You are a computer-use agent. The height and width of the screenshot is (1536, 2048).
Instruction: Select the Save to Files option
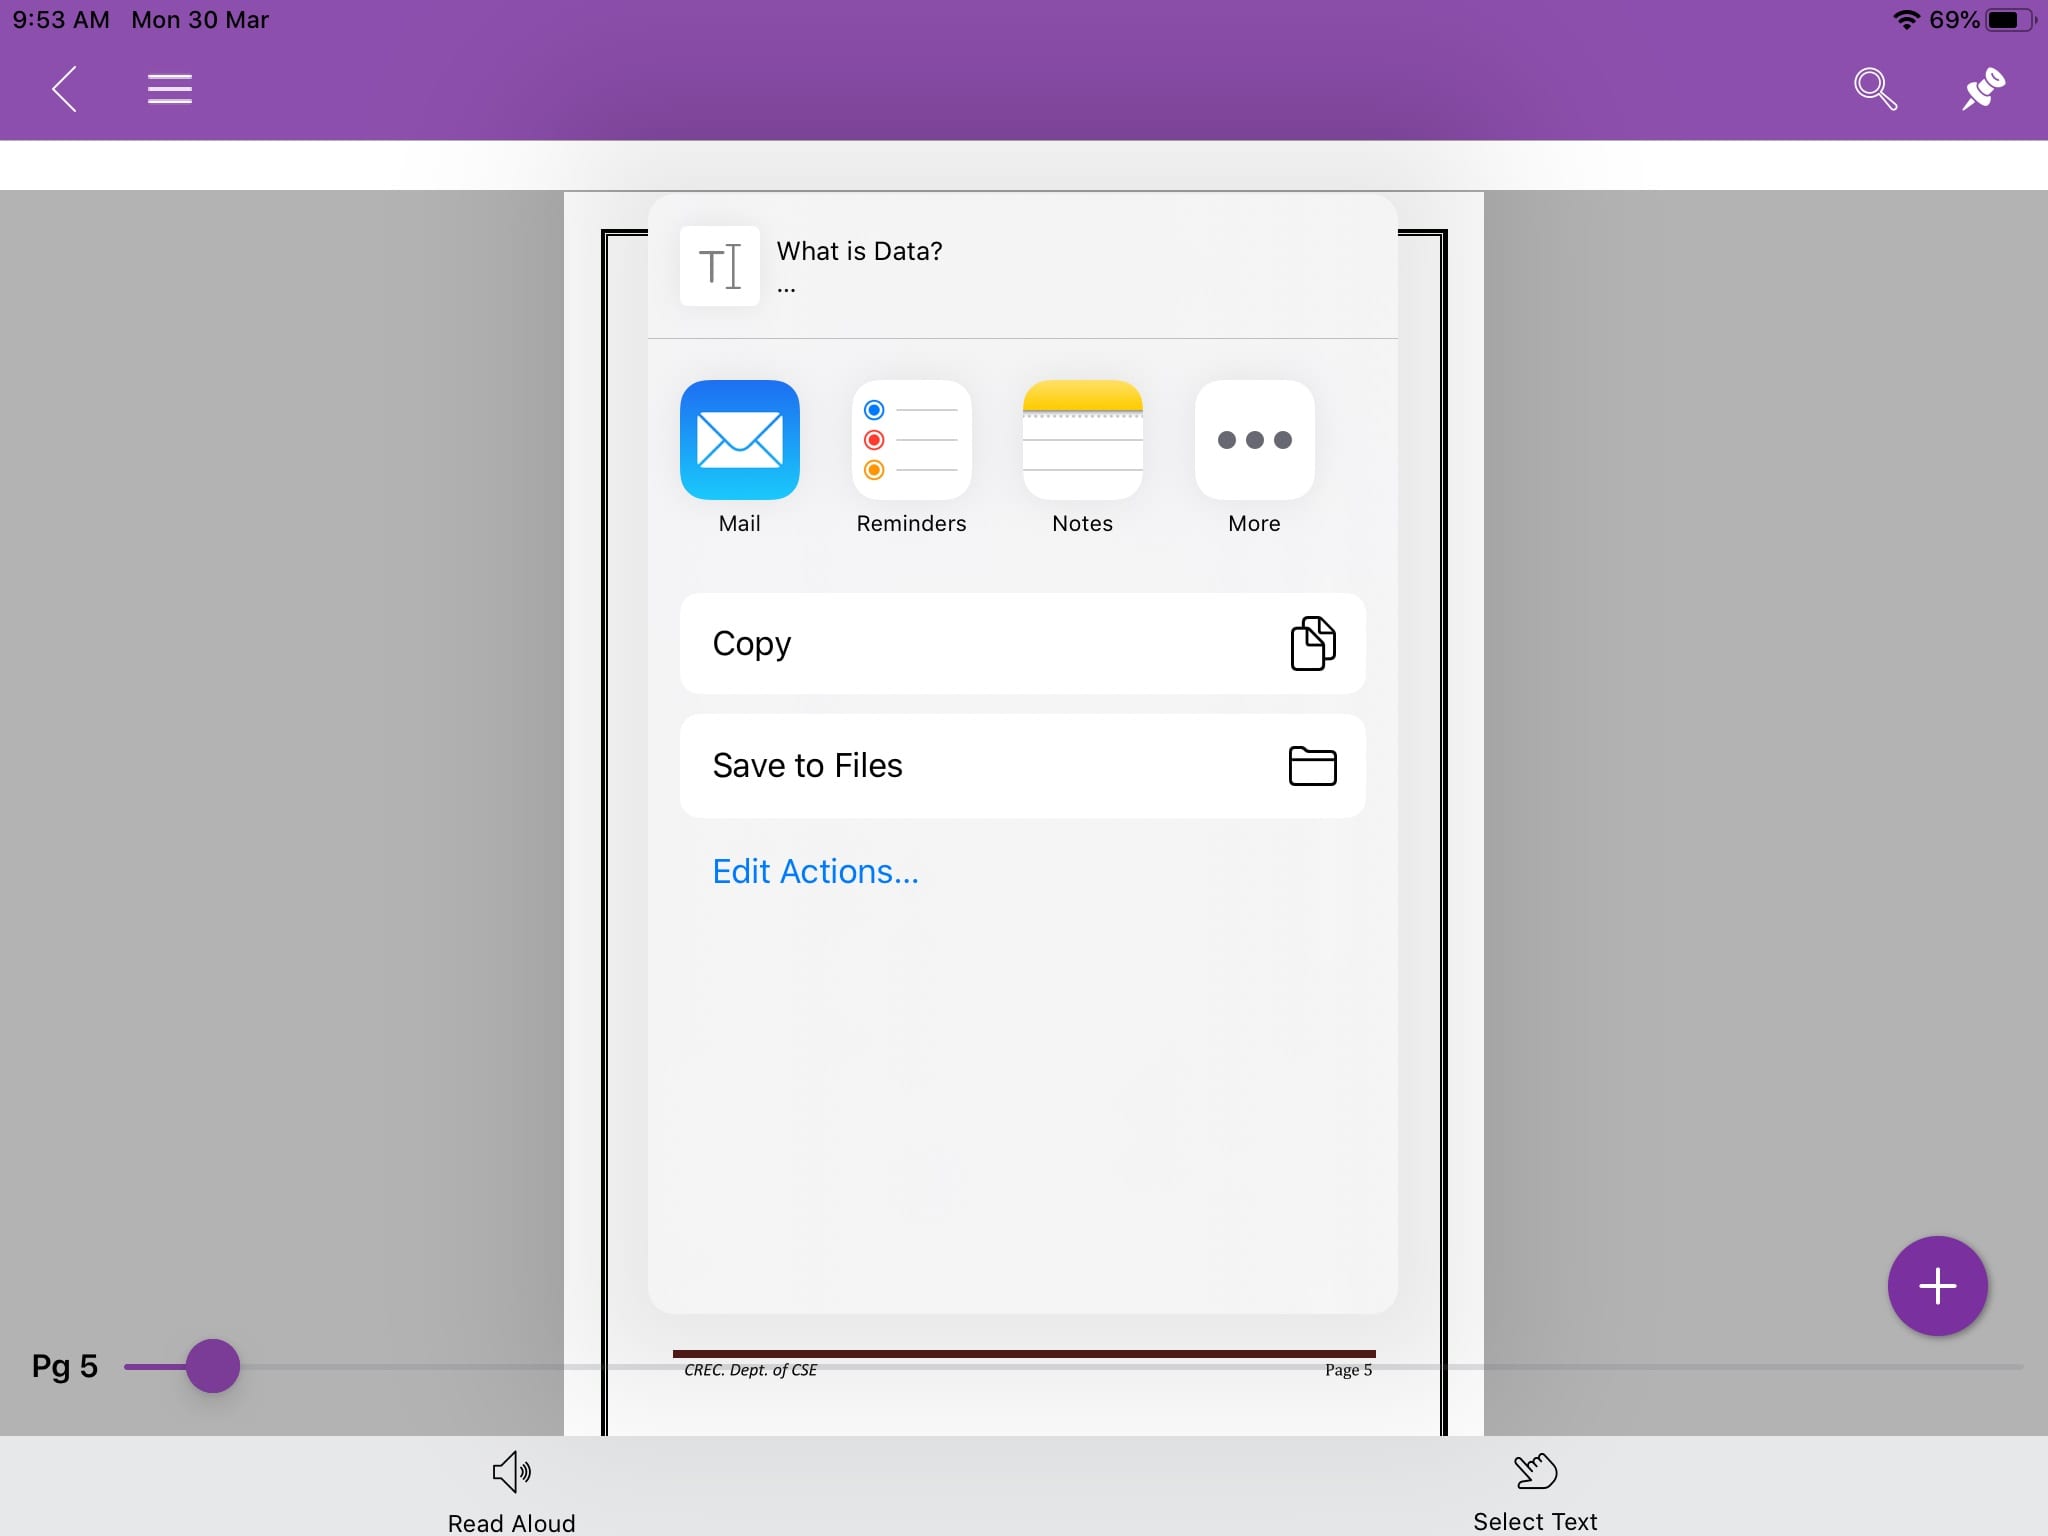(1022, 765)
